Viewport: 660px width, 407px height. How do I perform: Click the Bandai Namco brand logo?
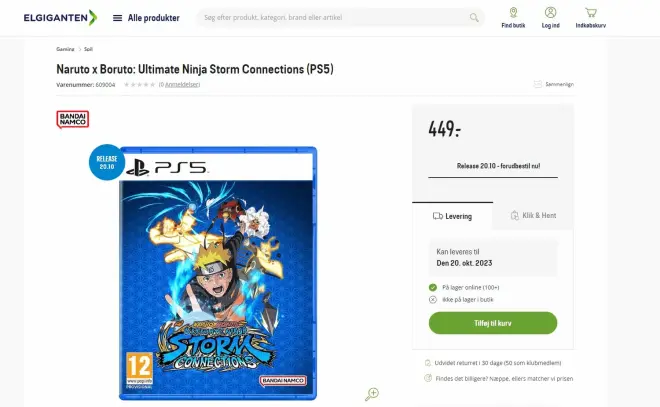click(x=72, y=119)
